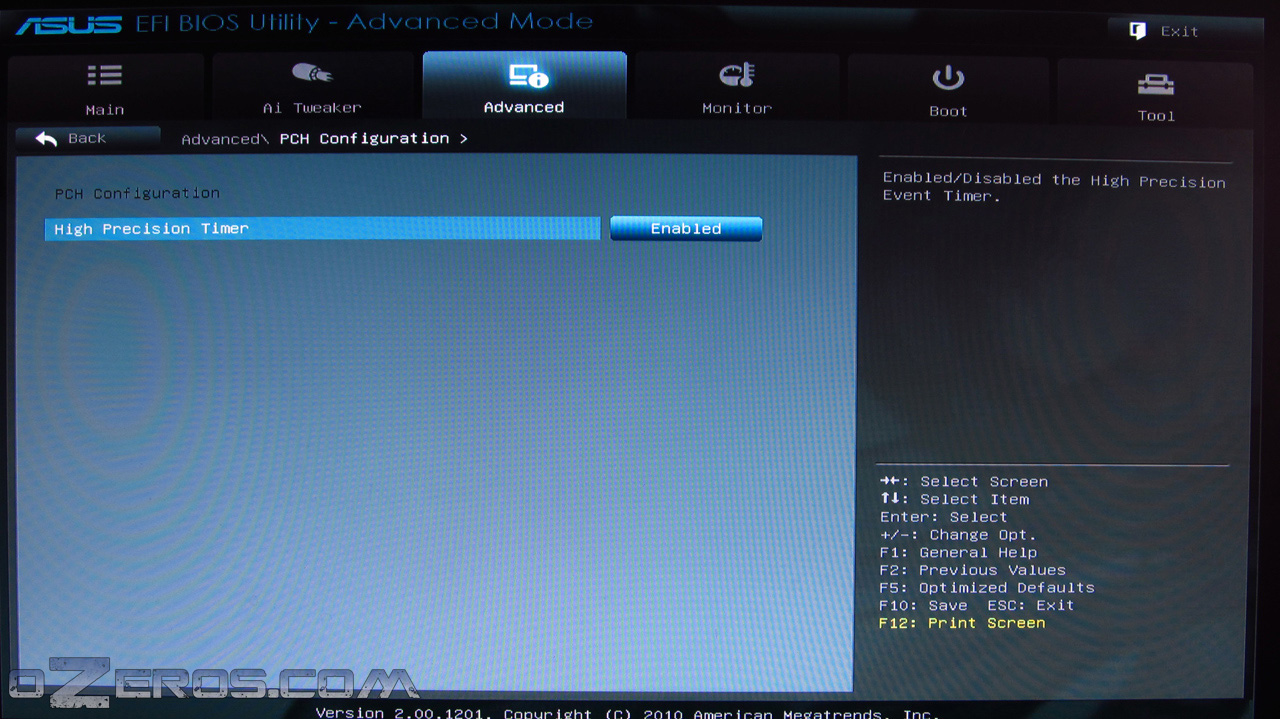Select the Tool printer-like icon
The image size is (1280, 719).
tap(1156, 84)
